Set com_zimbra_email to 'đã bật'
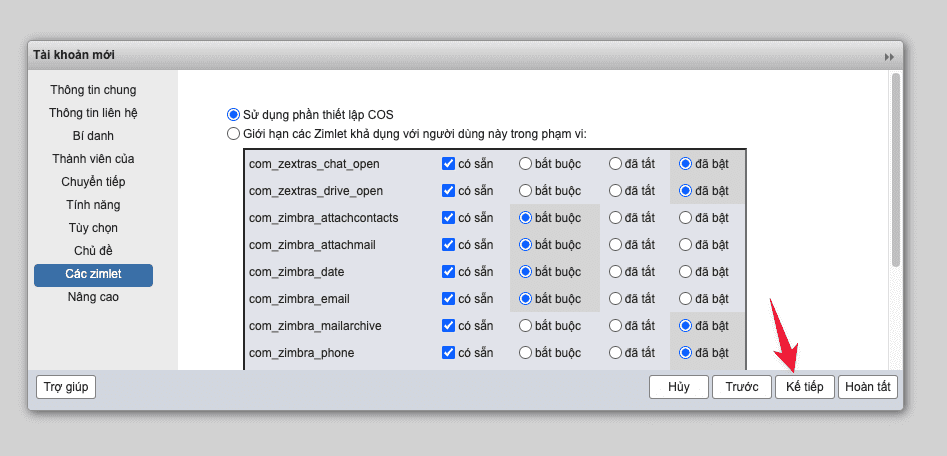The image size is (947, 456). point(685,298)
